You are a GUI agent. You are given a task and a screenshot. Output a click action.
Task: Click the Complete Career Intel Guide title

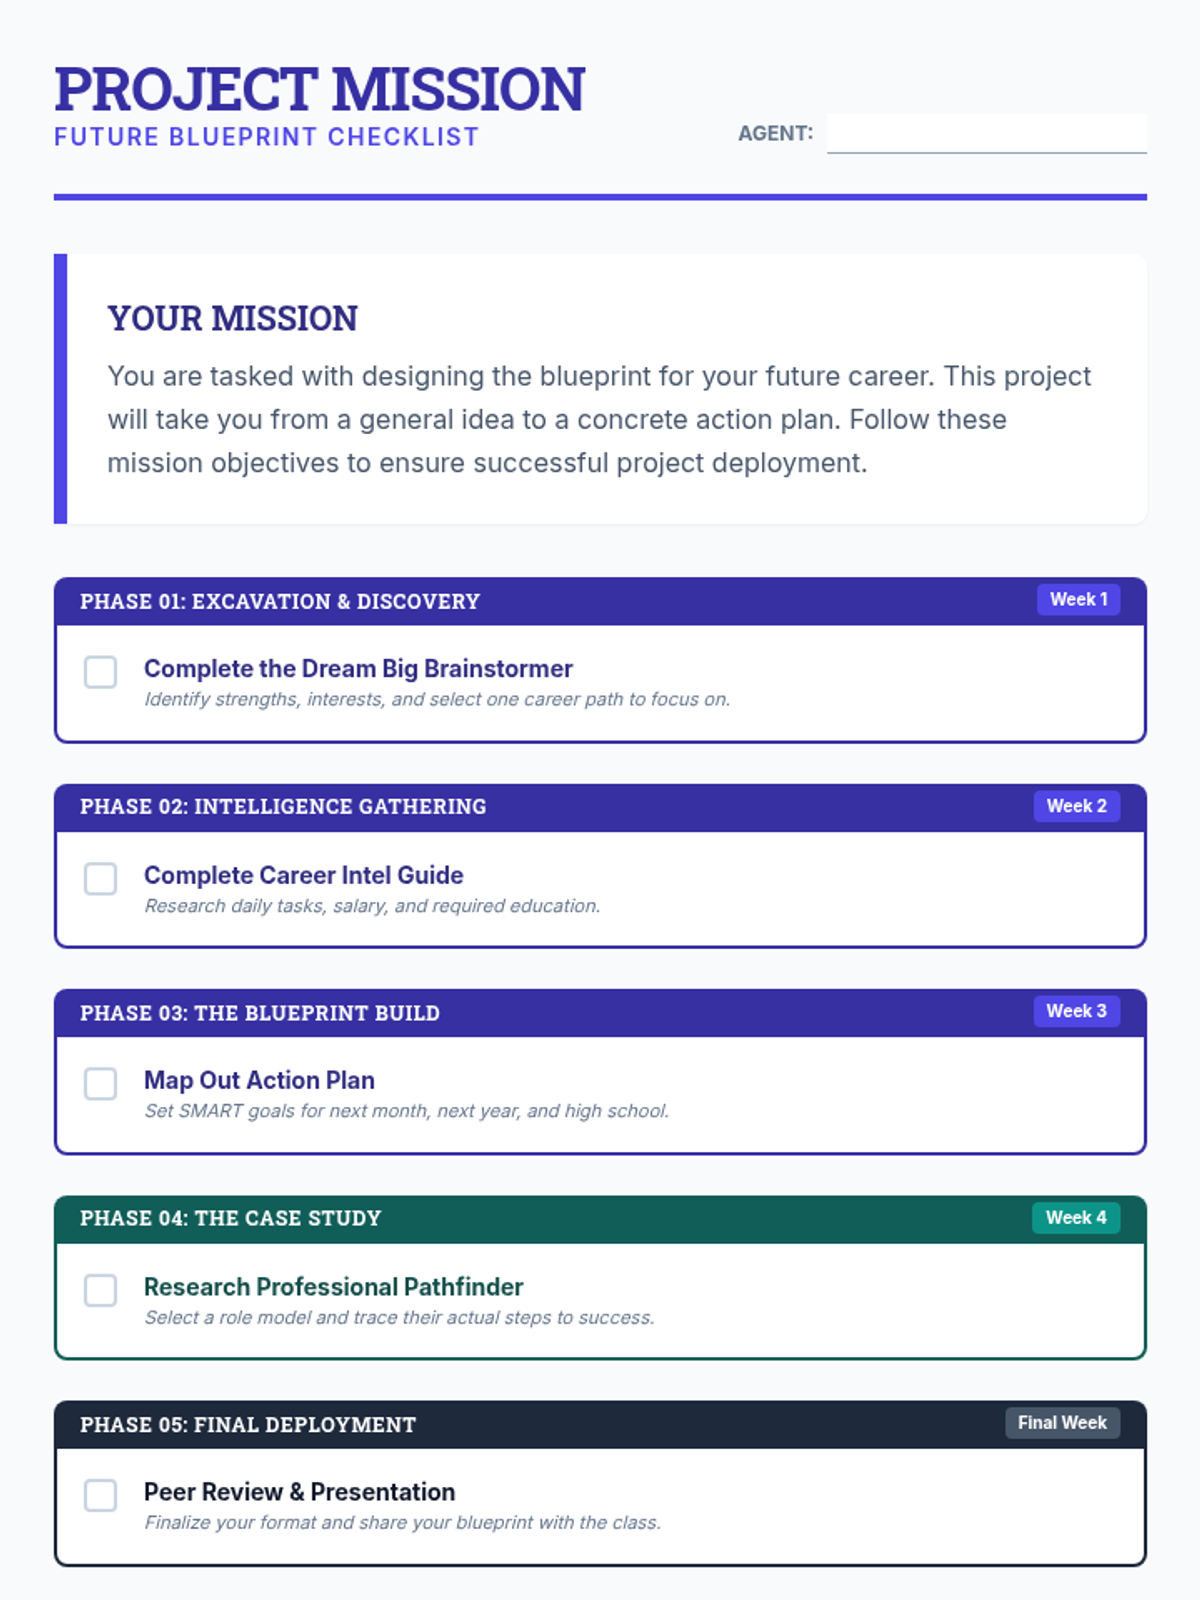click(304, 875)
